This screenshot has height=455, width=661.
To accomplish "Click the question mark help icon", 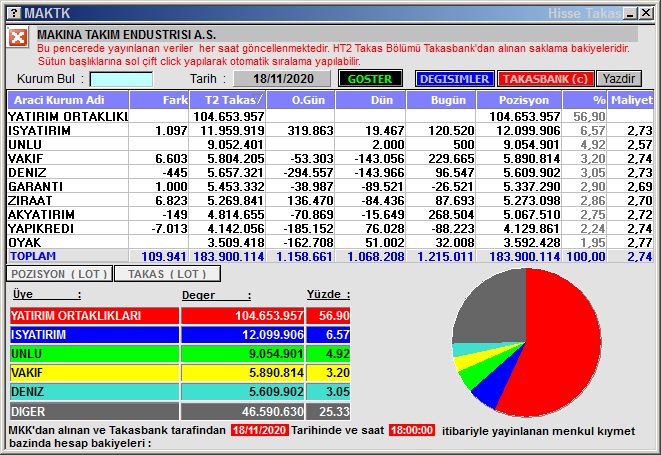I will click(x=14, y=13).
